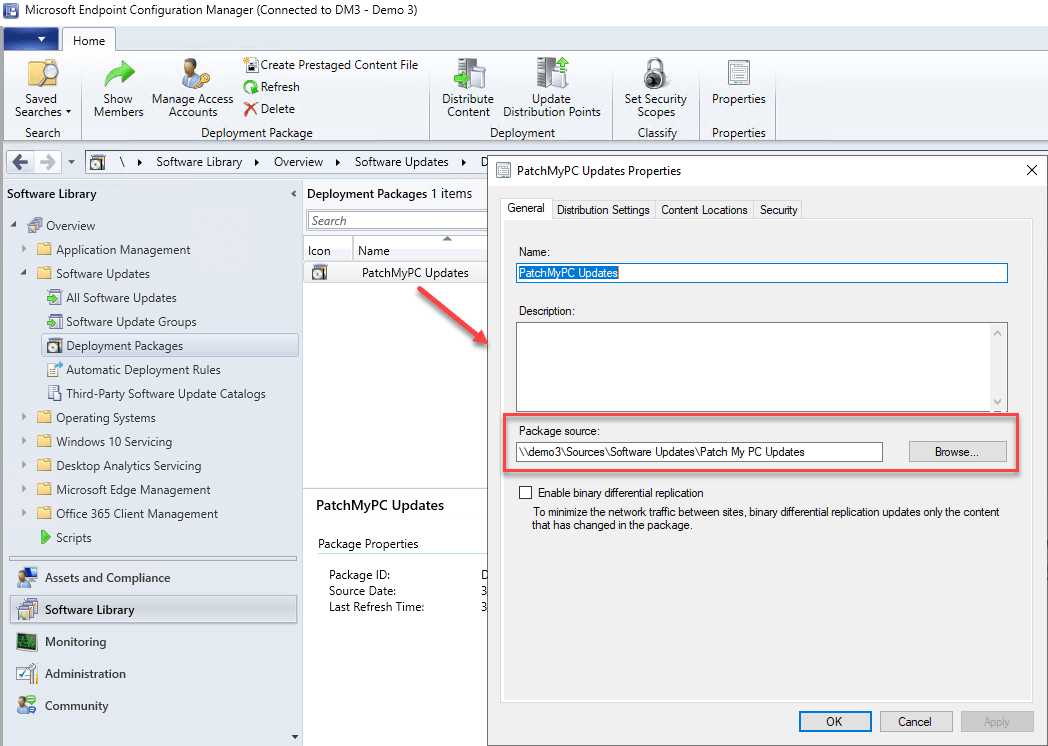
Task: Switch to the Monitoring workspace
Action: [154, 642]
